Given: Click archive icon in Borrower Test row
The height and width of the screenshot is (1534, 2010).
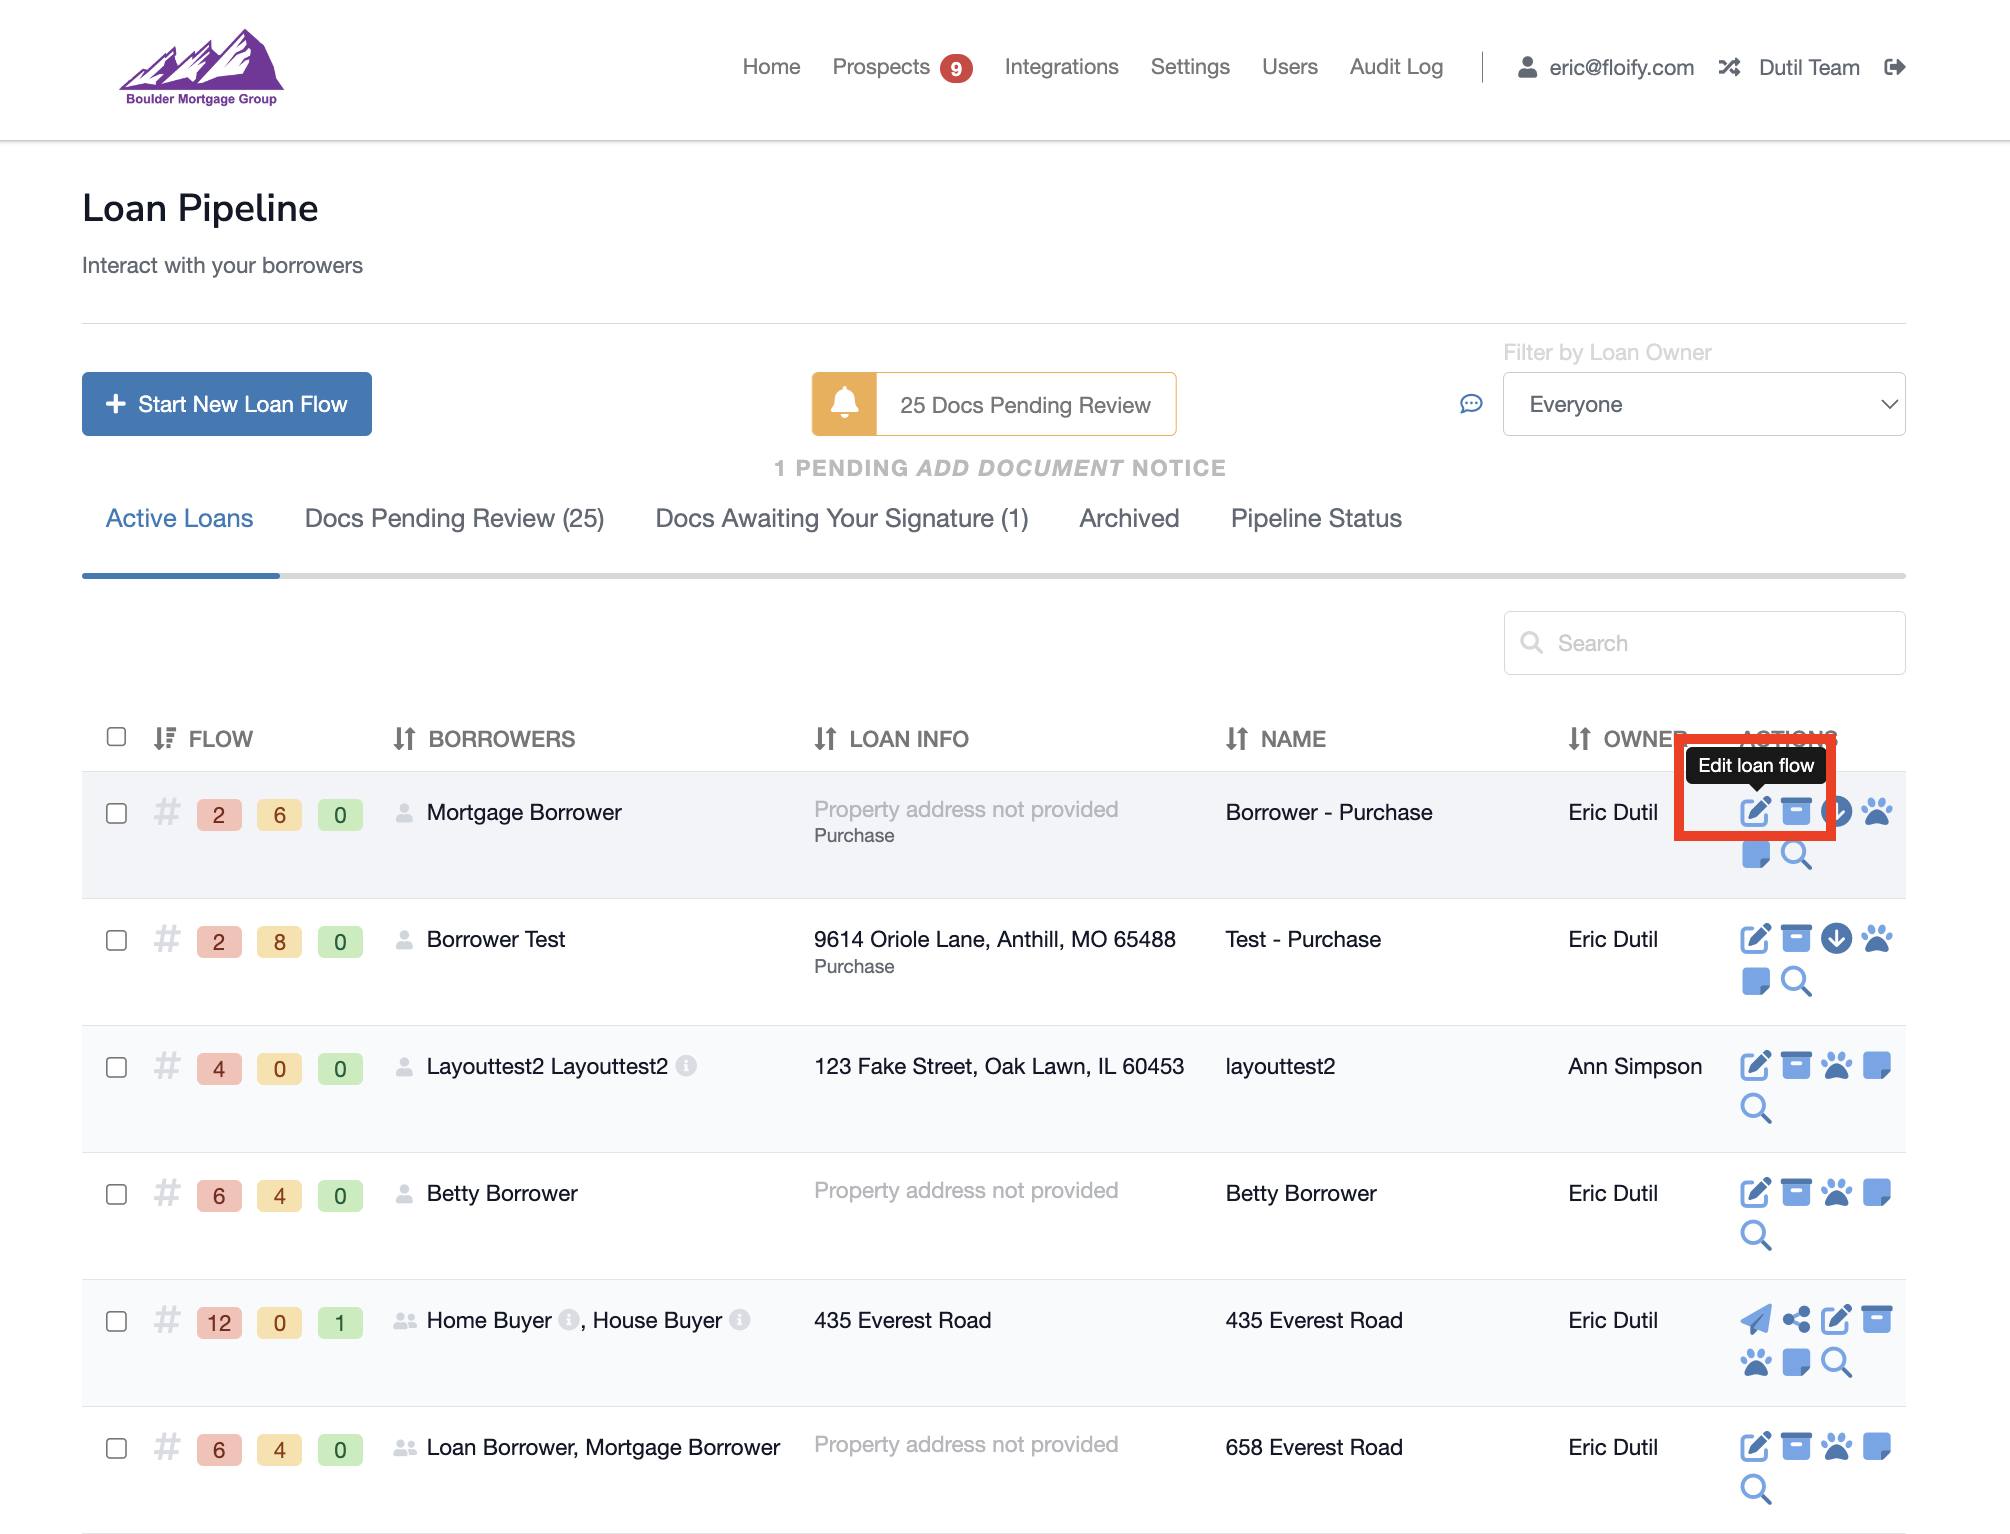Looking at the screenshot, I should tap(1796, 938).
